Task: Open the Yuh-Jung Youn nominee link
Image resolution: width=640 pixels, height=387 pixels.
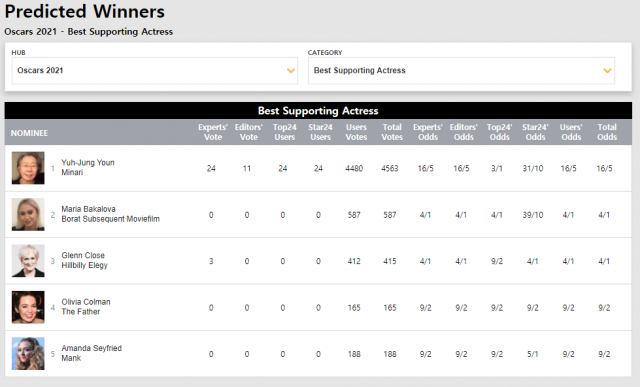Action: [88, 162]
